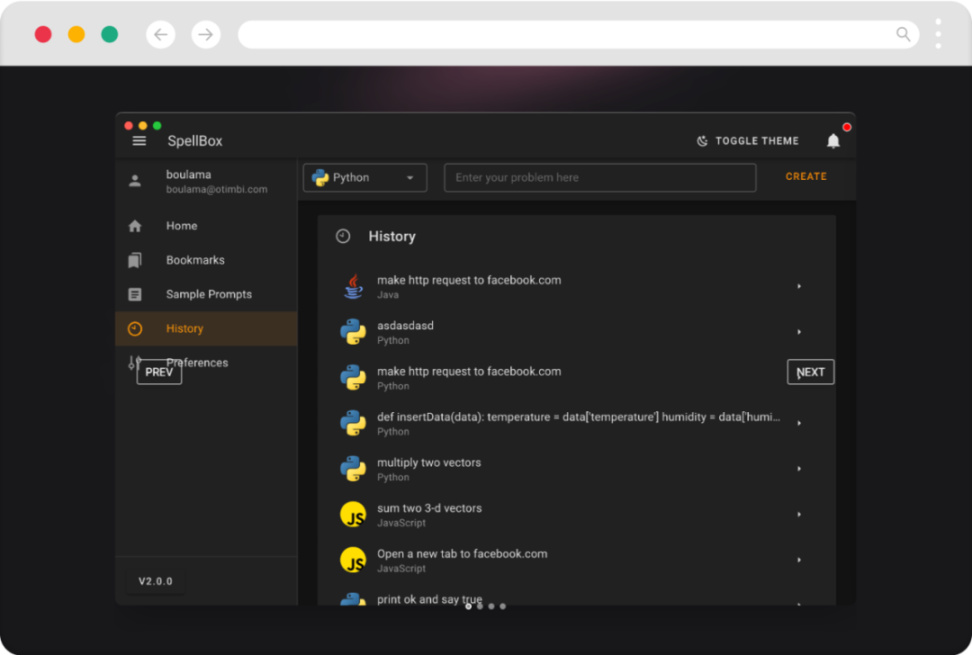Image resolution: width=972 pixels, height=655 pixels.
Task: Click the NEXT slide button
Action: (x=810, y=372)
